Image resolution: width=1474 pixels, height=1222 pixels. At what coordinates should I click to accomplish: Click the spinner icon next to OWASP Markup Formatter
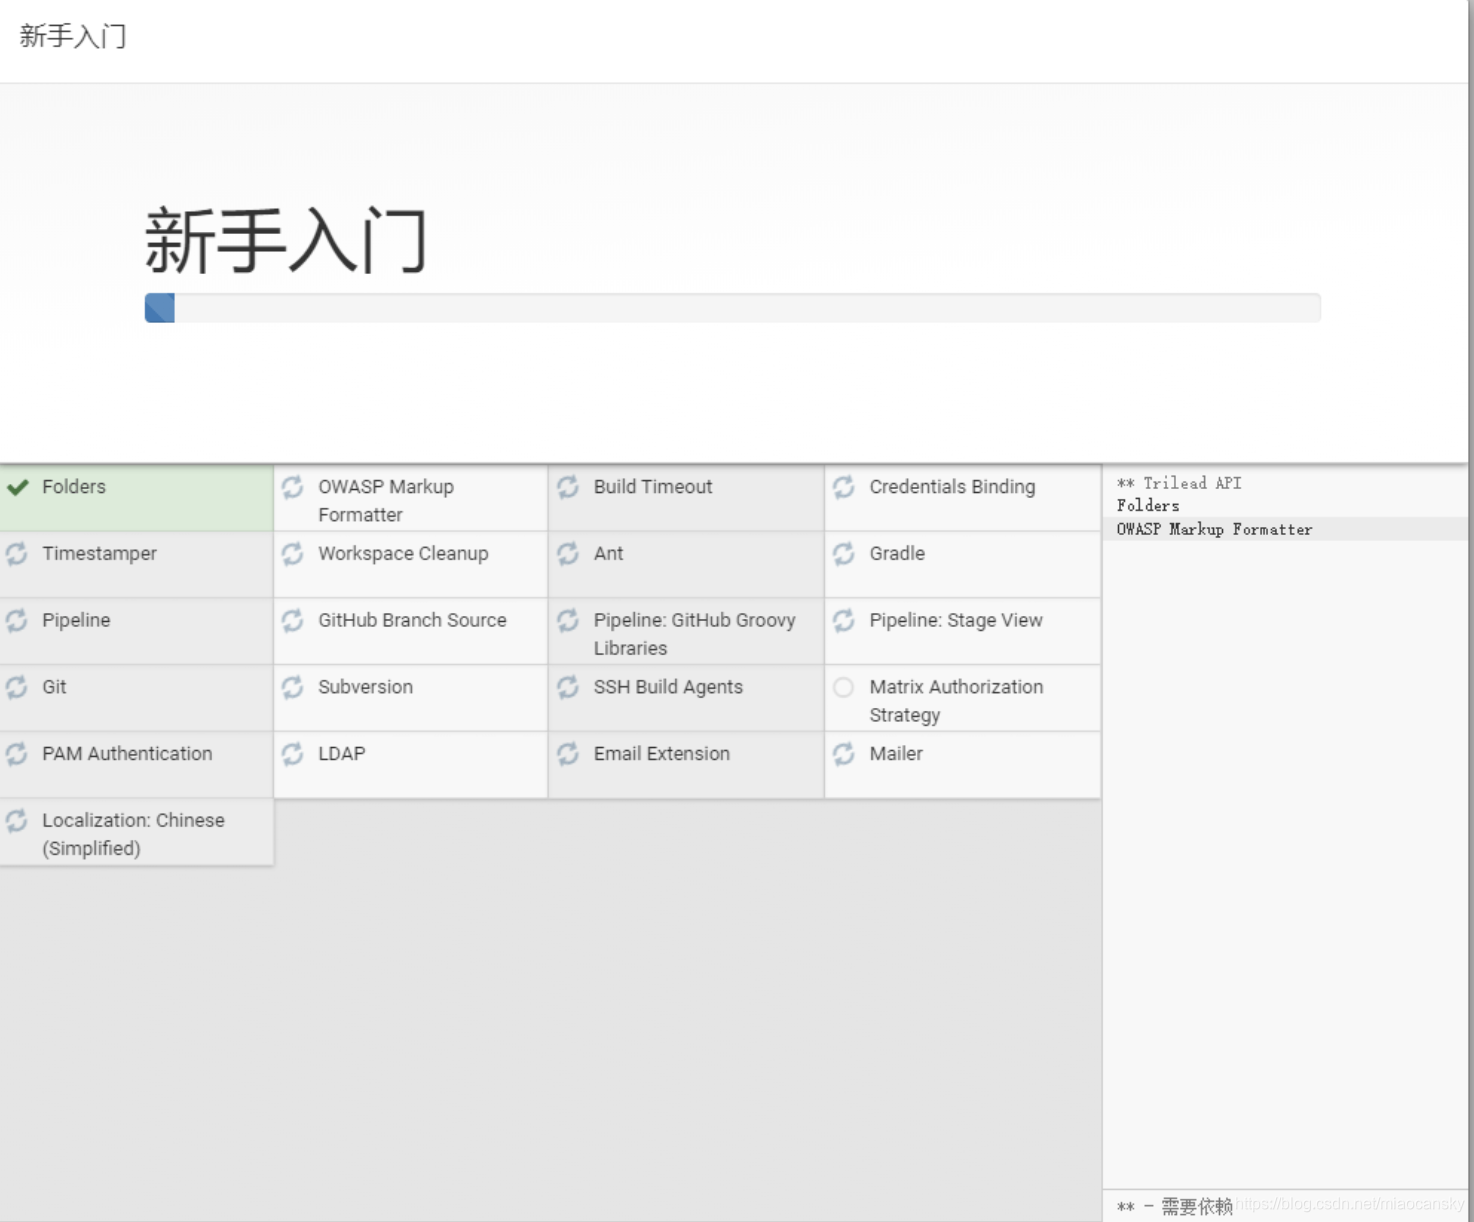[x=292, y=487]
